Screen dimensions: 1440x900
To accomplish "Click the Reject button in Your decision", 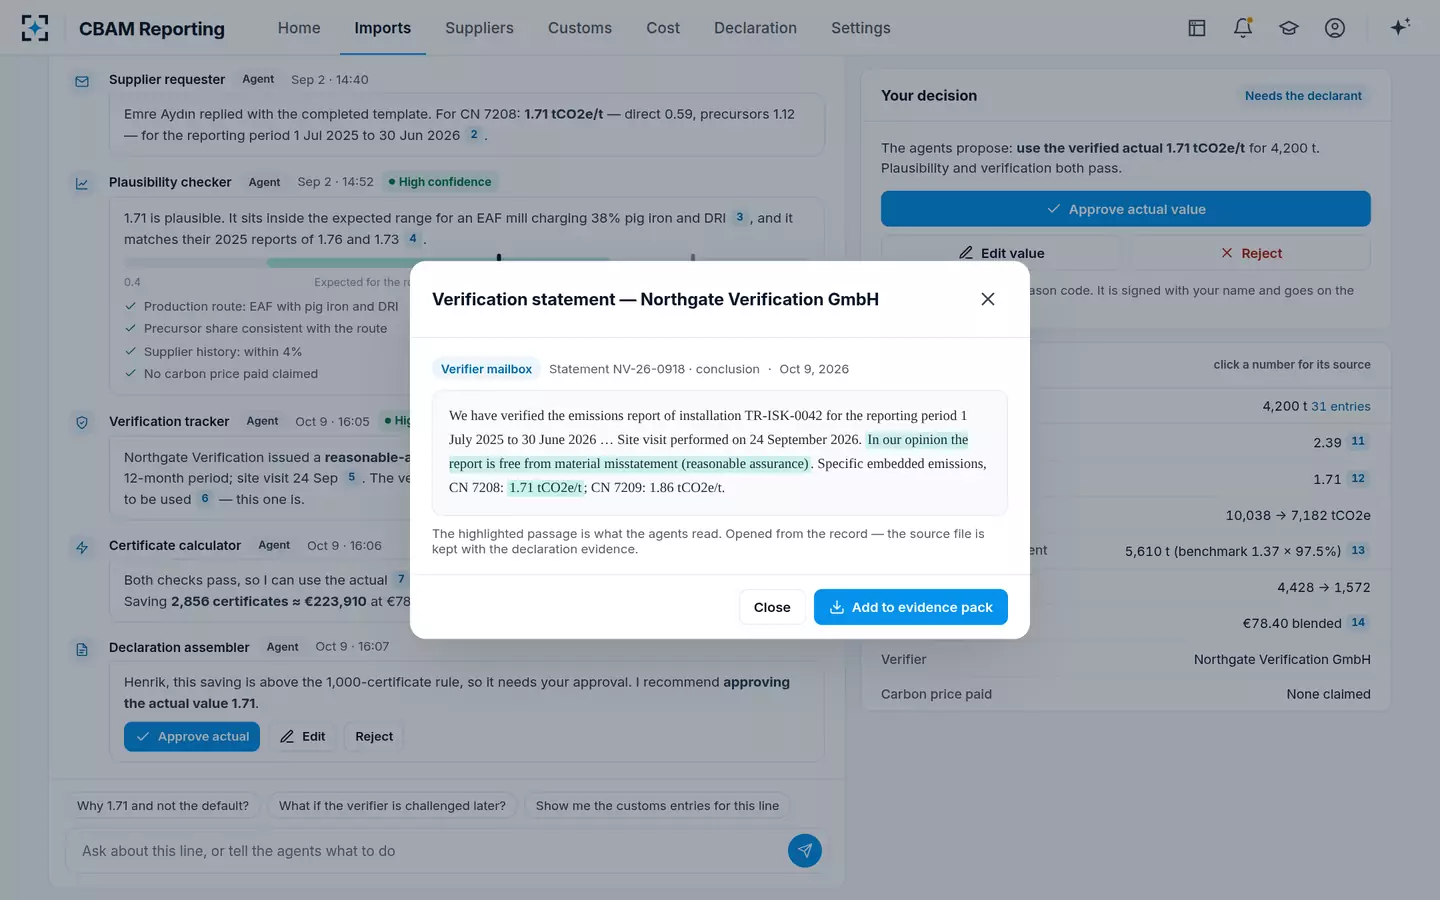I will (x=1251, y=253).
